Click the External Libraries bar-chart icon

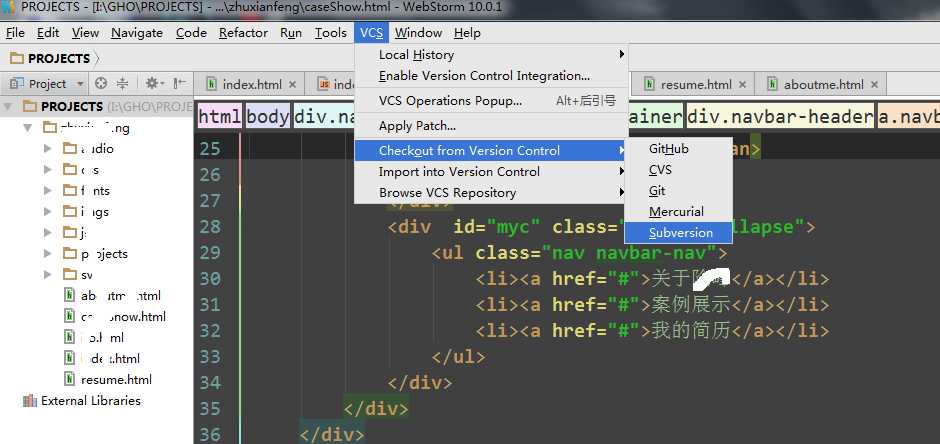(x=30, y=401)
